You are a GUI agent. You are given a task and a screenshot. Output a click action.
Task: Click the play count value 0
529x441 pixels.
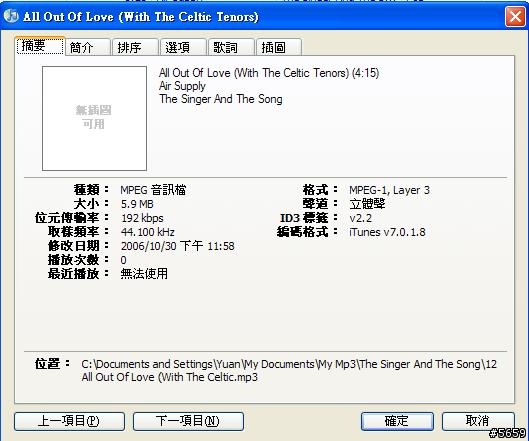123,260
